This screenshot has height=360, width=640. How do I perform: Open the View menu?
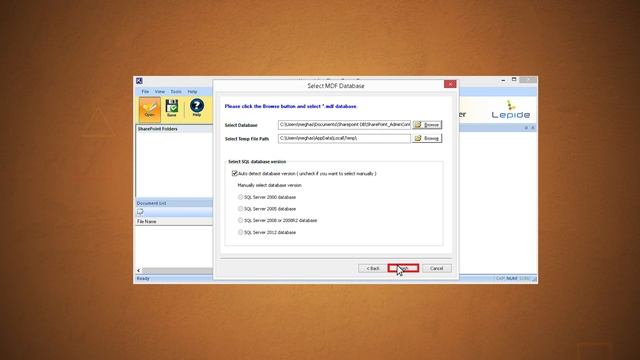[x=160, y=92]
